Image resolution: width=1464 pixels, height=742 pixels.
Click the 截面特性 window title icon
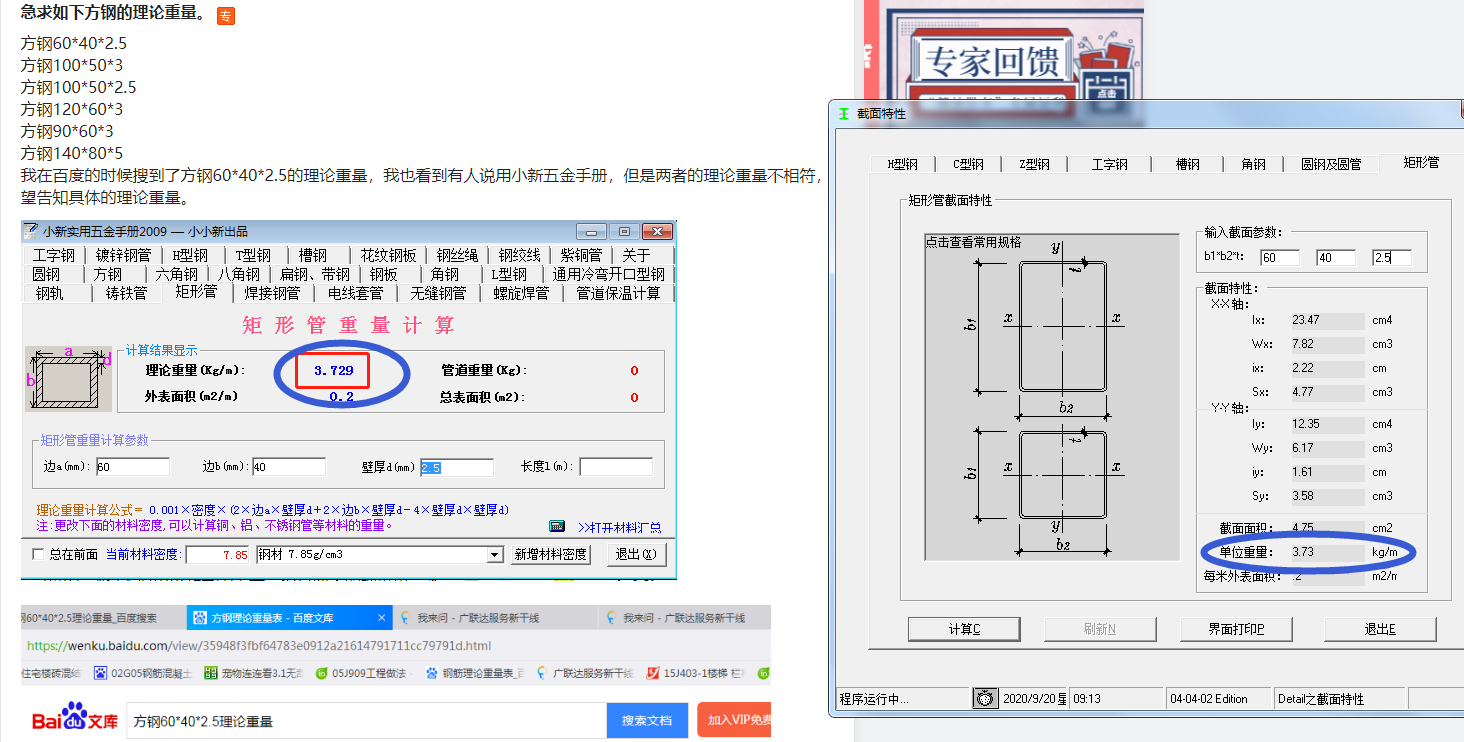(844, 113)
